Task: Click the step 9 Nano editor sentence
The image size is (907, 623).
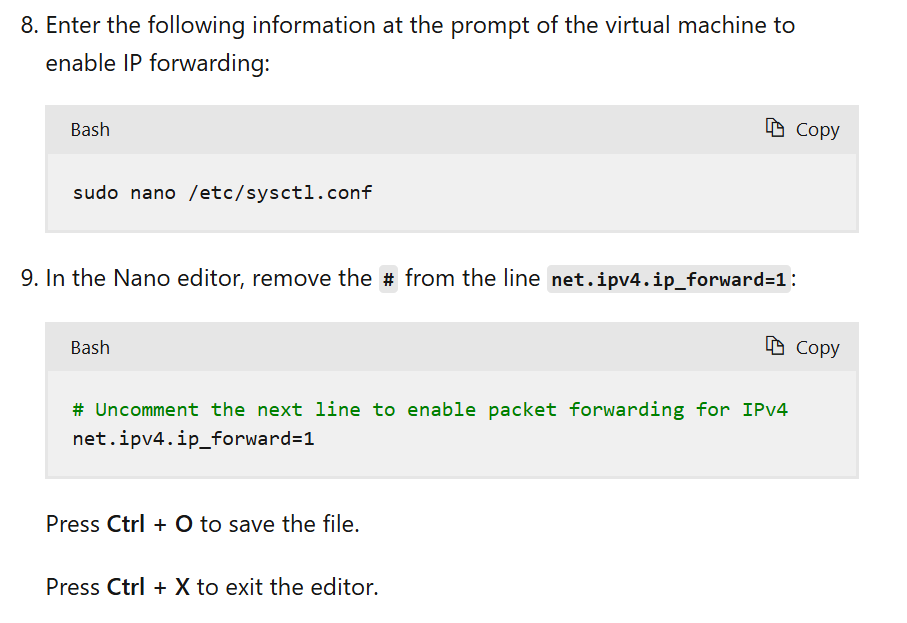Action: 408,279
